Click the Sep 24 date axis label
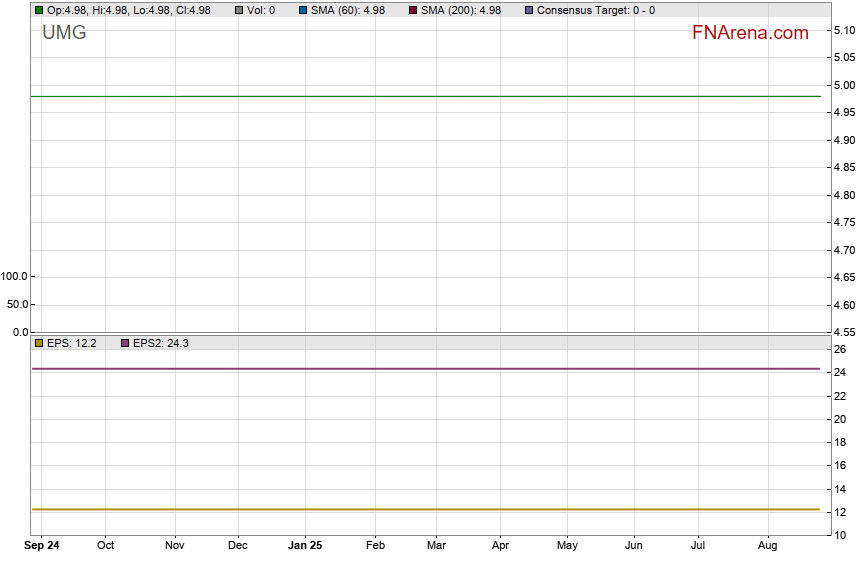 (41, 545)
